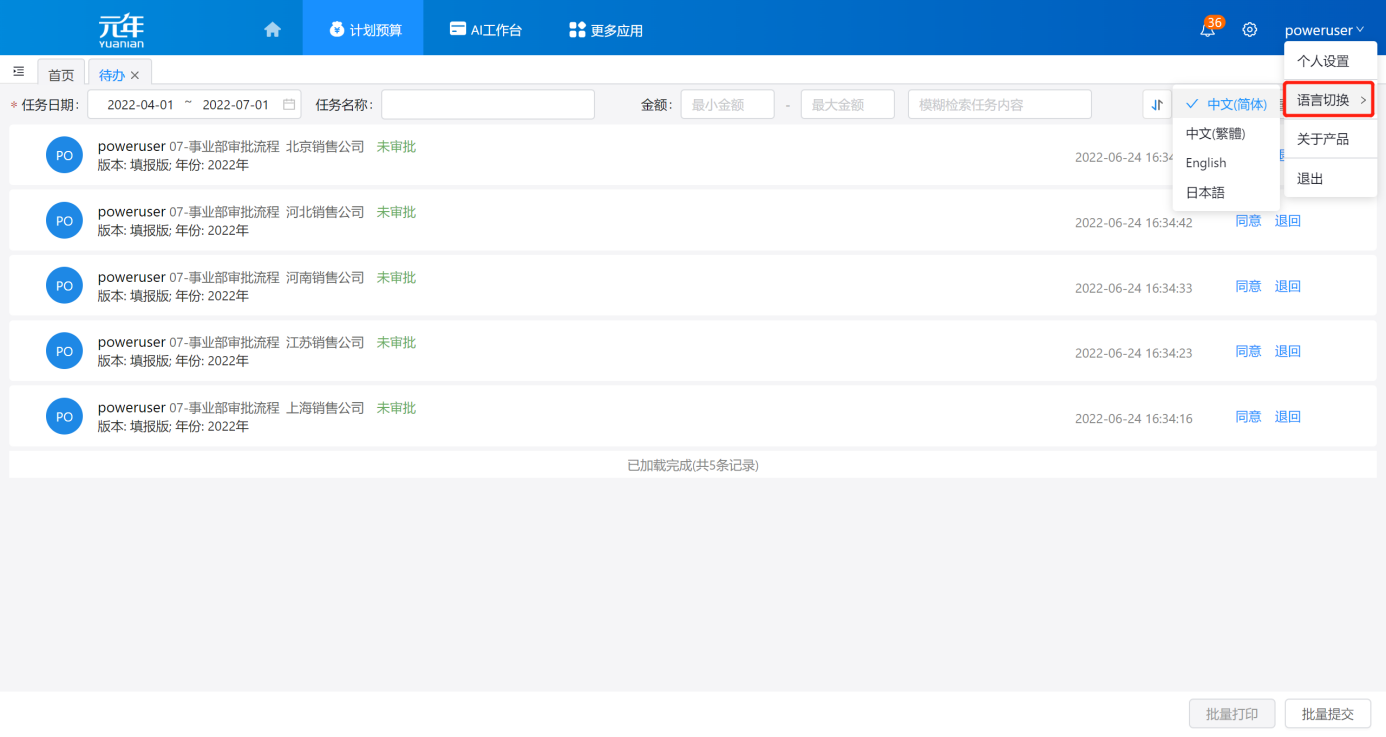Expand the 语言切换 submenu

pyautogui.click(x=1329, y=100)
